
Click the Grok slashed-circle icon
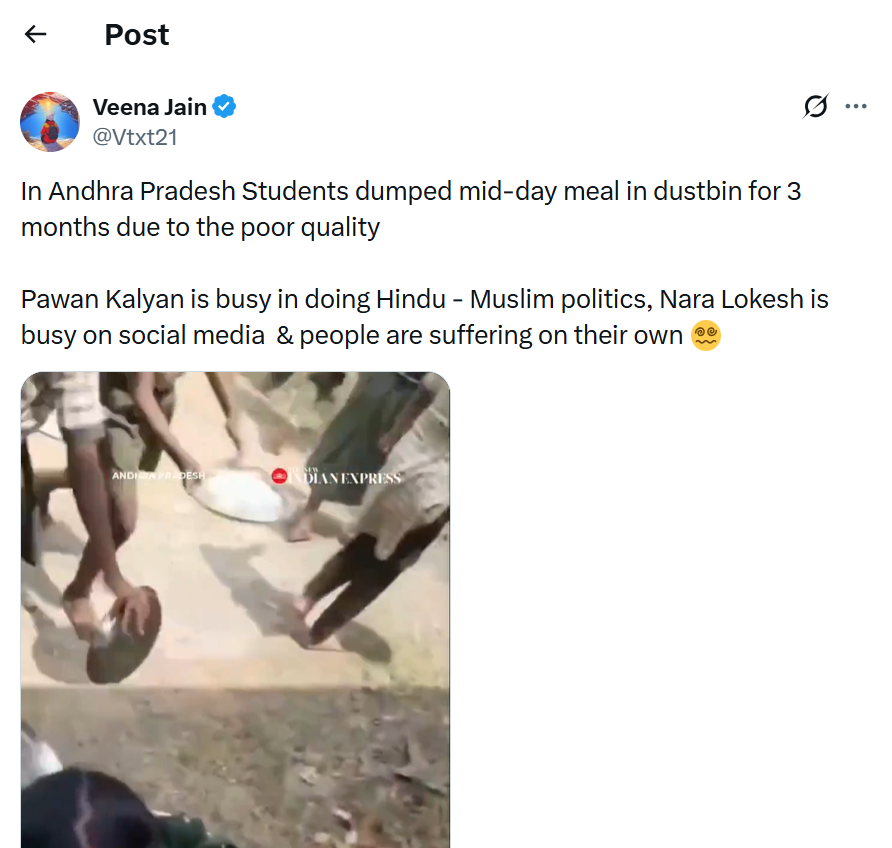point(816,107)
